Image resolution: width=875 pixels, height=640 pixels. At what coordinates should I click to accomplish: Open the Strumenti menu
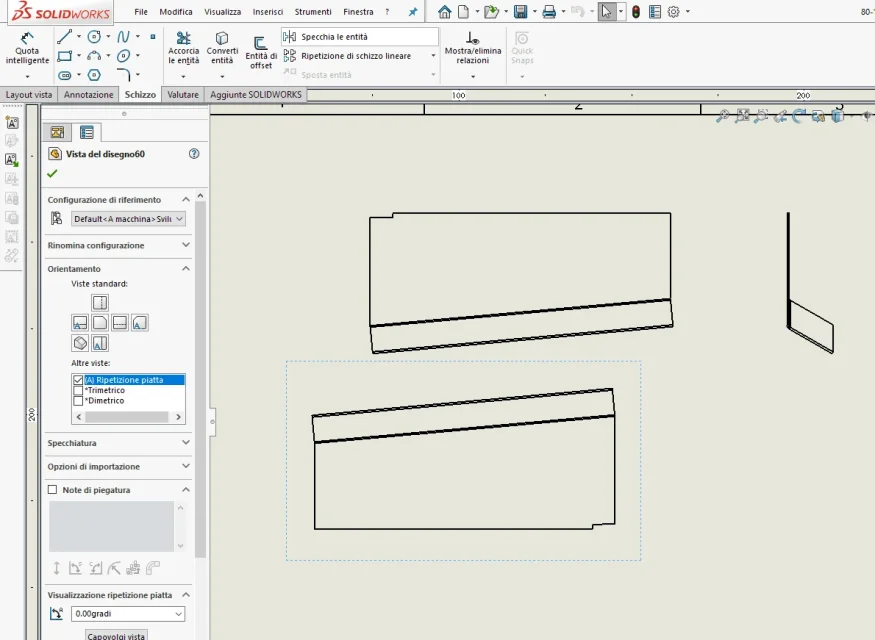312,12
